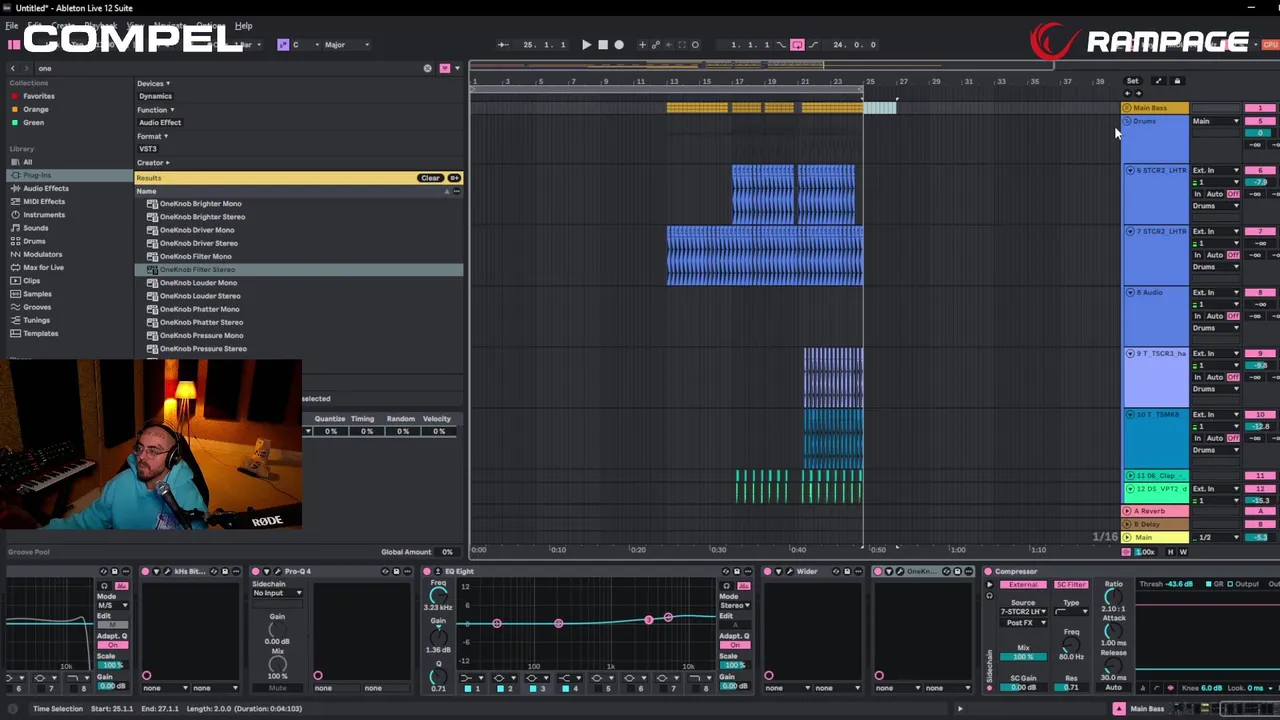The width and height of the screenshot is (1280, 720).
Task: Jump to the next locator arrow
Action: 1138,93
